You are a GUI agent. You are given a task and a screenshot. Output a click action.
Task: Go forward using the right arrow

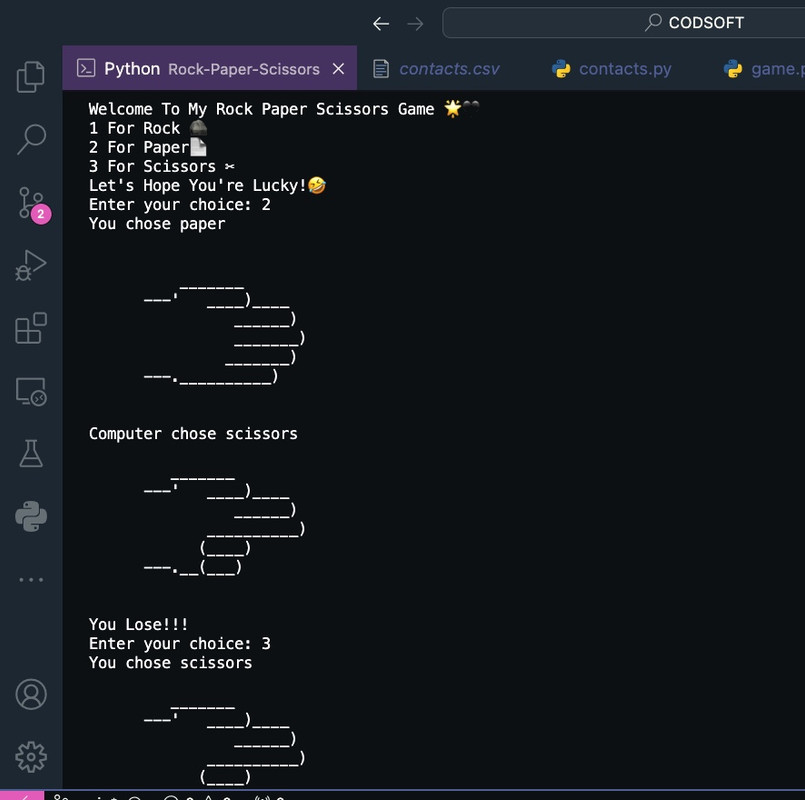(x=415, y=24)
